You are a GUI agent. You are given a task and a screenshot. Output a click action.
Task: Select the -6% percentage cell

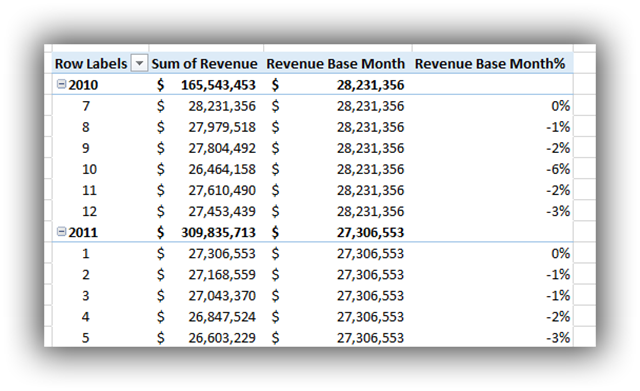click(493, 169)
